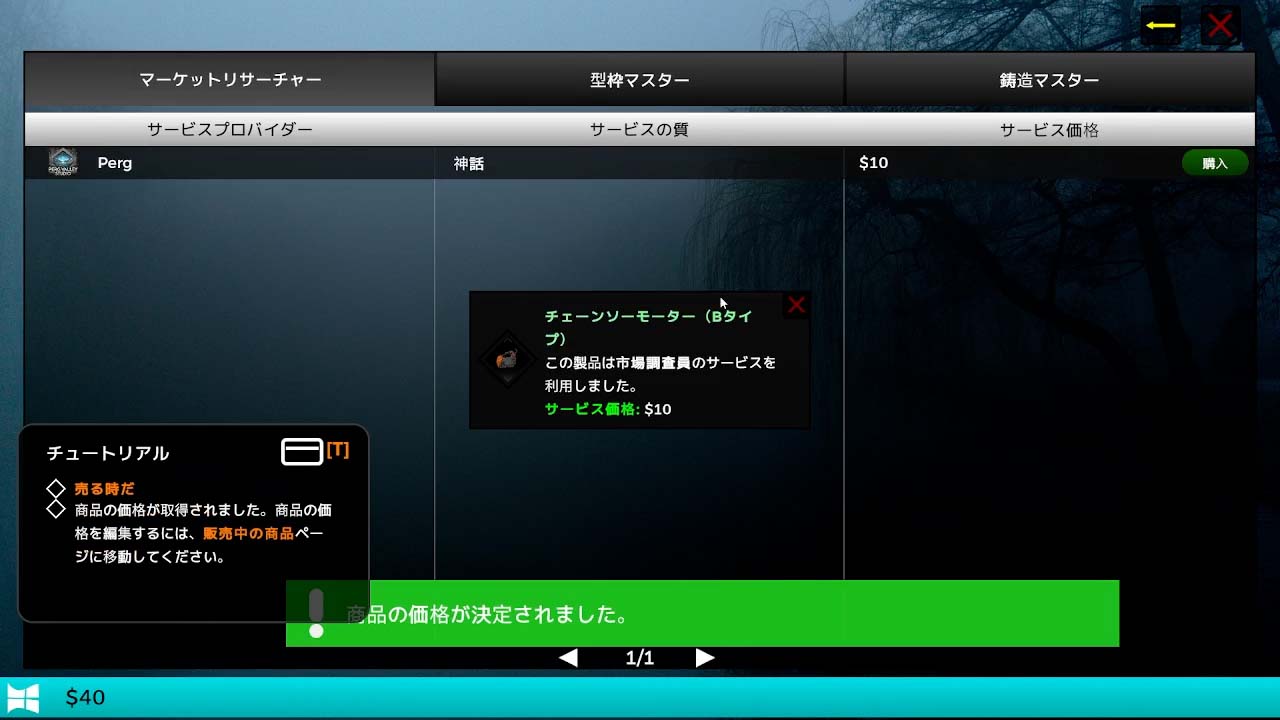The width and height of the screenshot is (1280, 720).
Task: Click the diamond marker beside 商品の価格が取得されました
Action: tap(56, 510)
